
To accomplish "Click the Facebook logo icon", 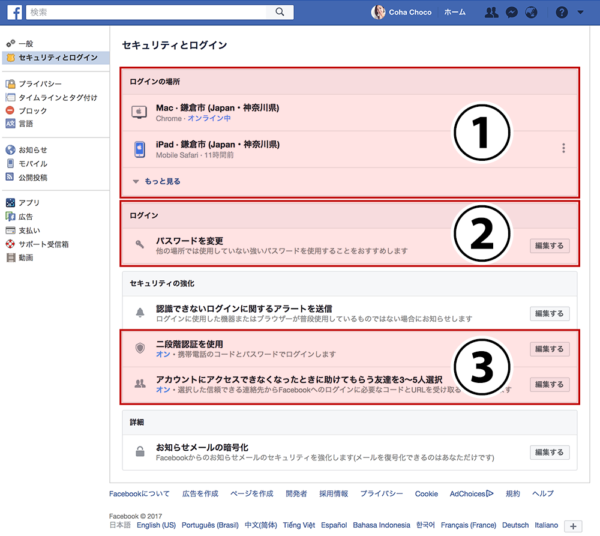I will point(15,12).
